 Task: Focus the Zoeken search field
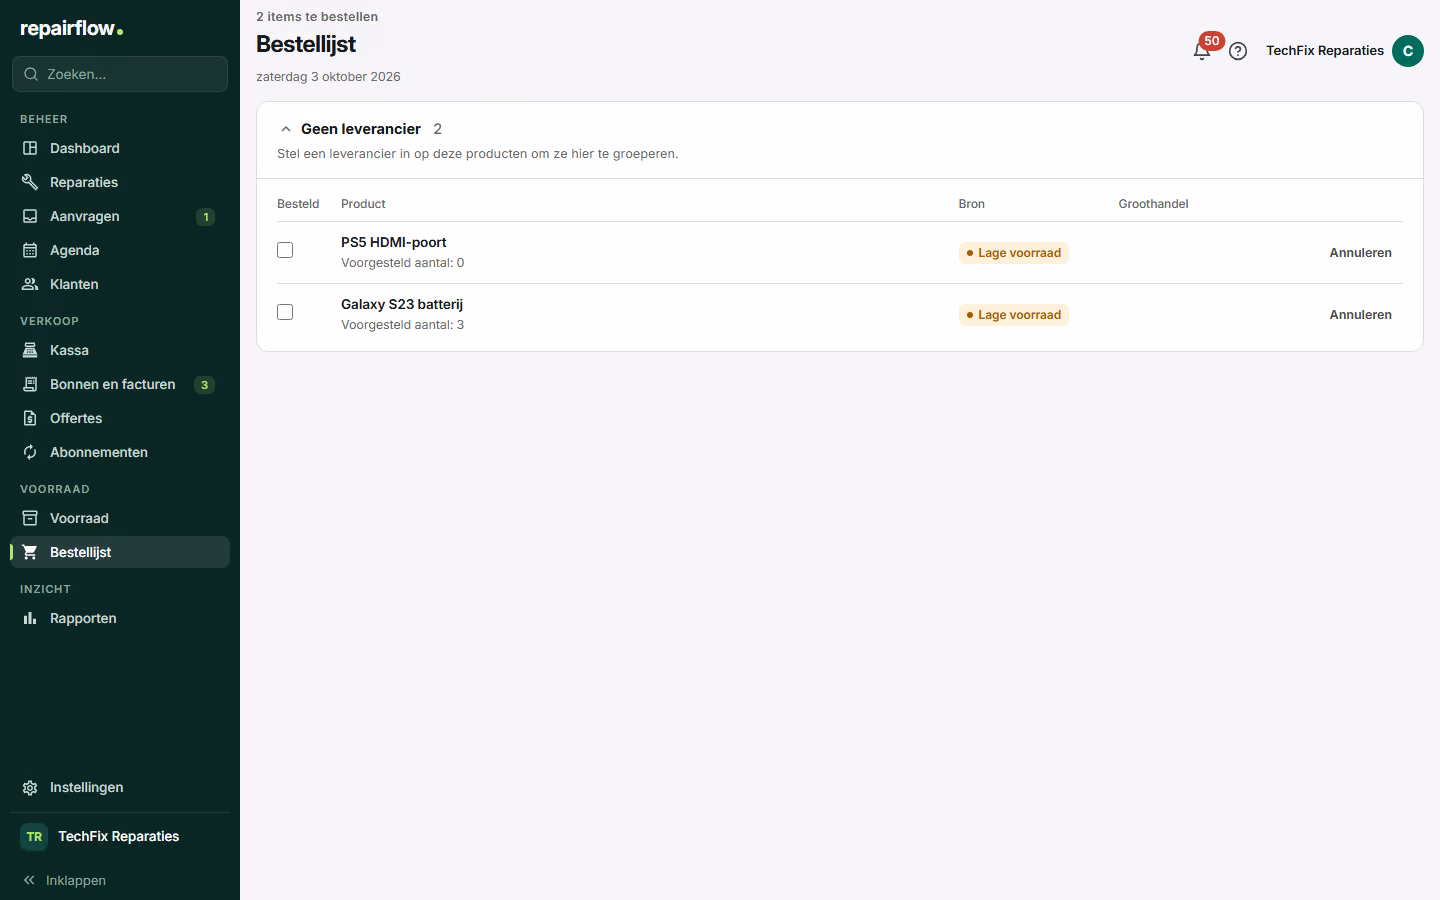pos(120,74)
